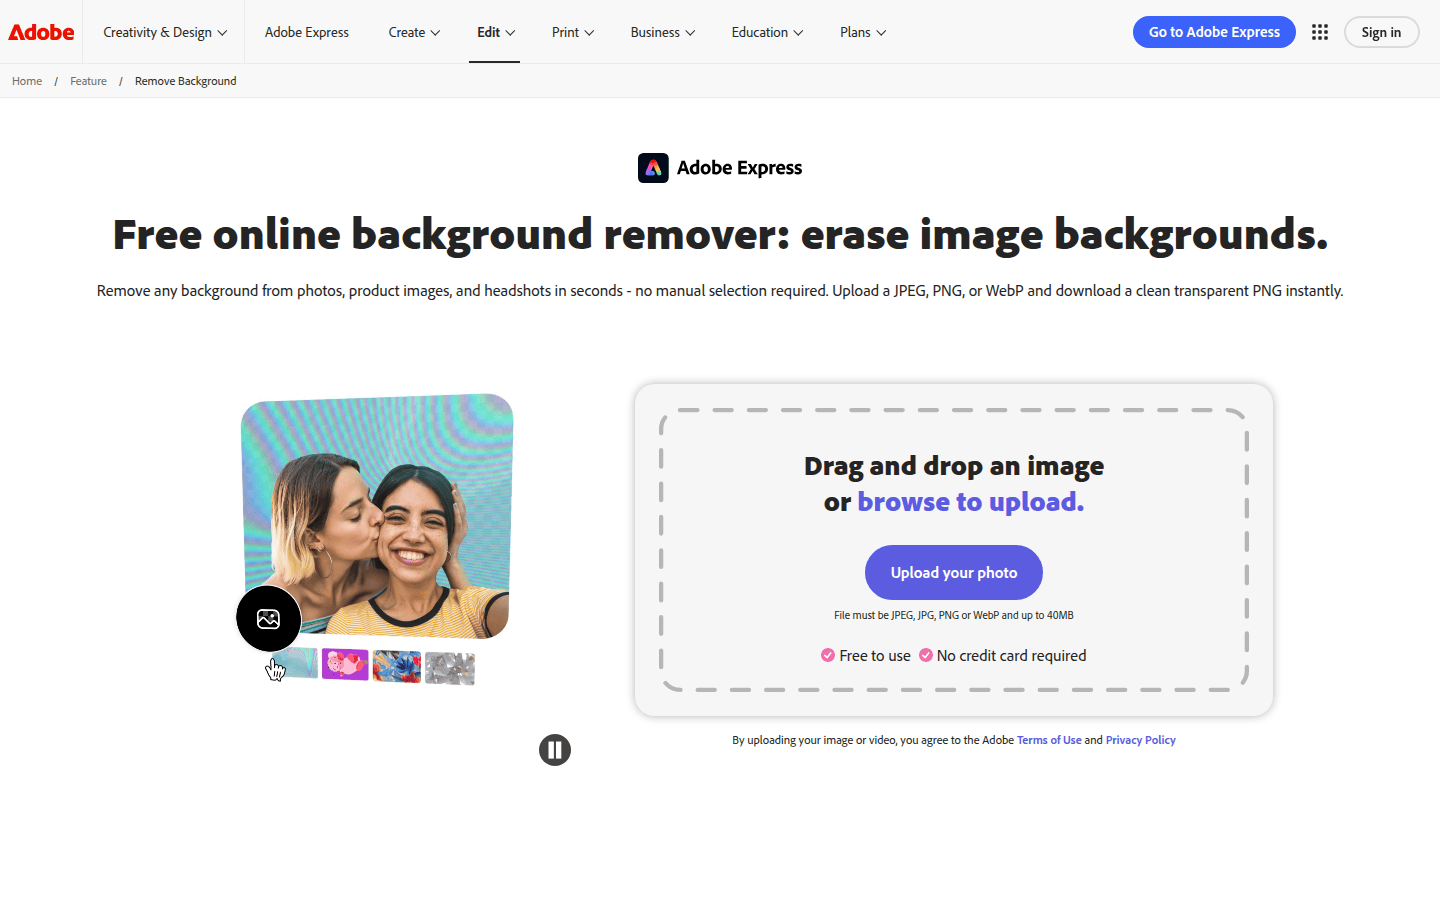This screenshot has width=1440, height=900.
Task: Click Remove Background breadcrumb text
Action: coord(186,81)
